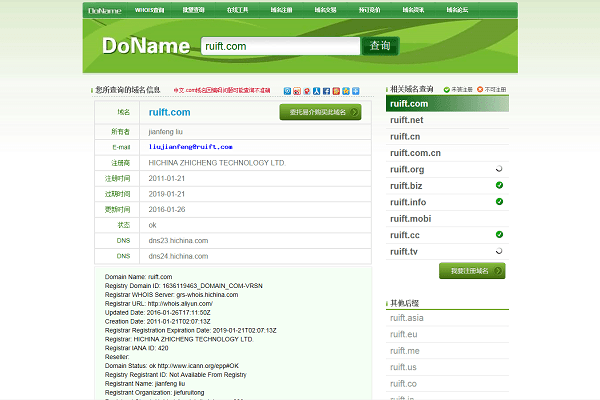
Task: Select ruift.me under other suffixes
Action: click(404, 351)
